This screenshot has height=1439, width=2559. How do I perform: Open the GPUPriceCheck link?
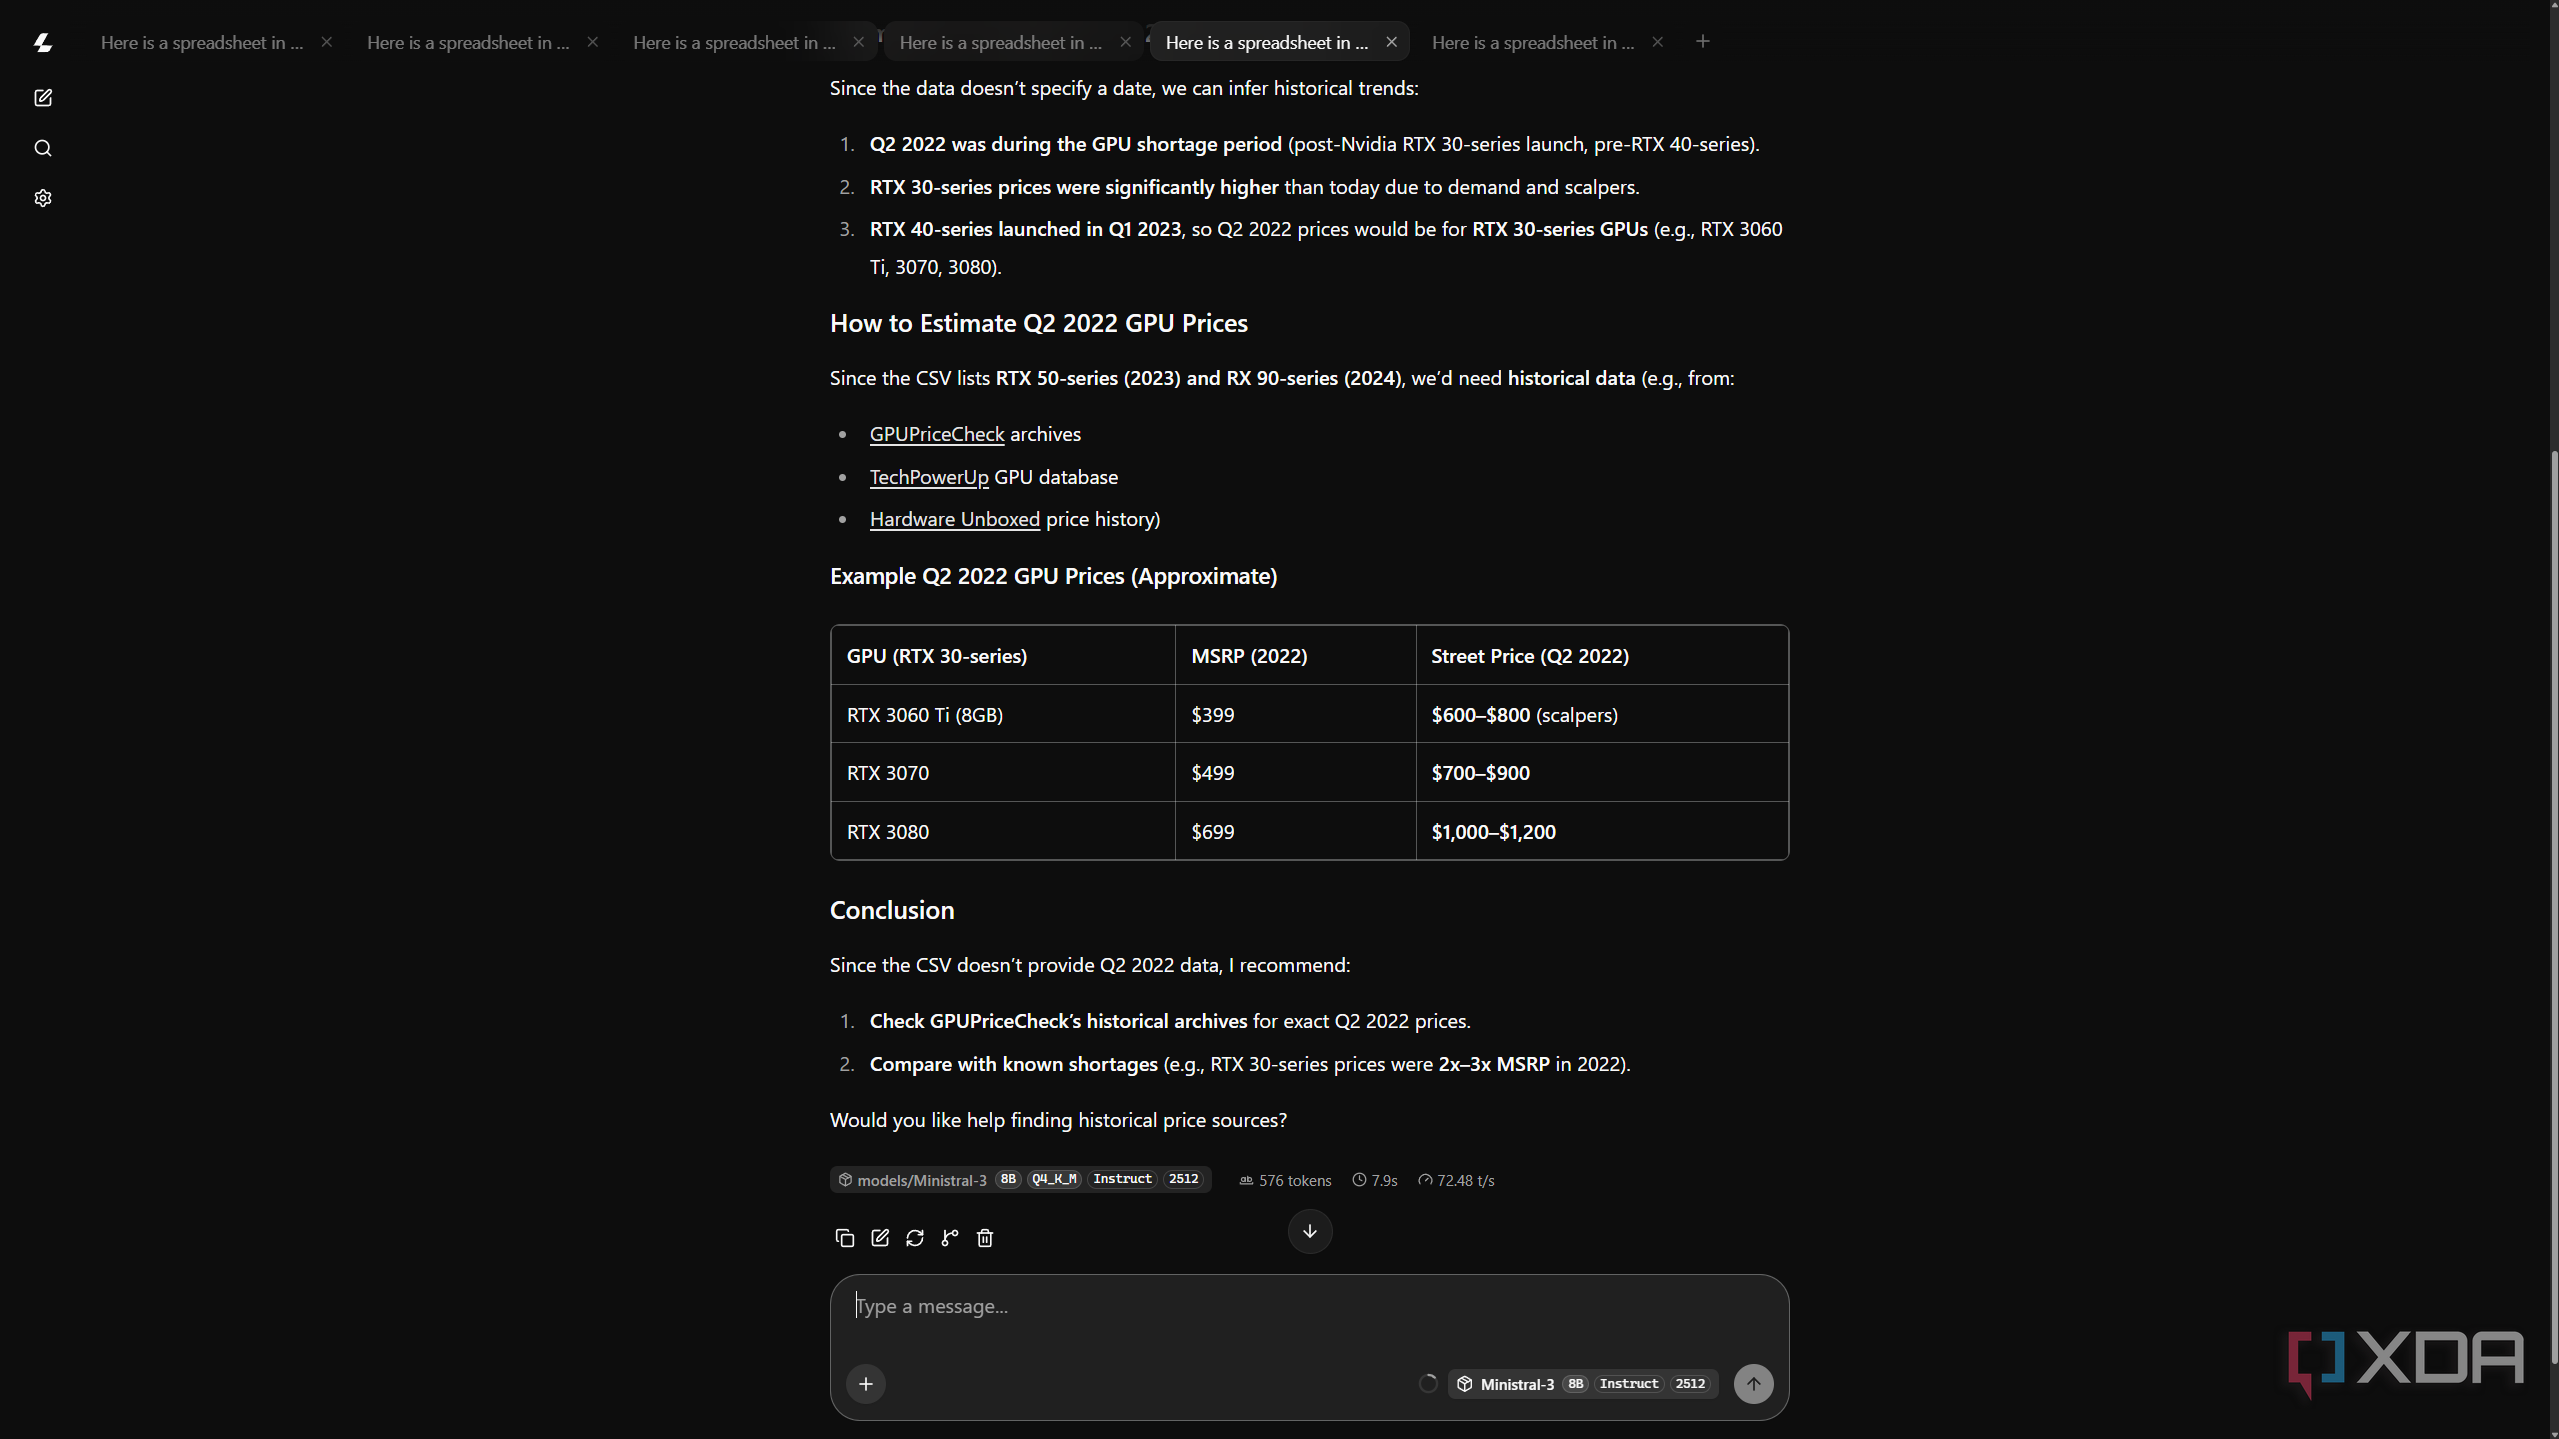[936, 434]
